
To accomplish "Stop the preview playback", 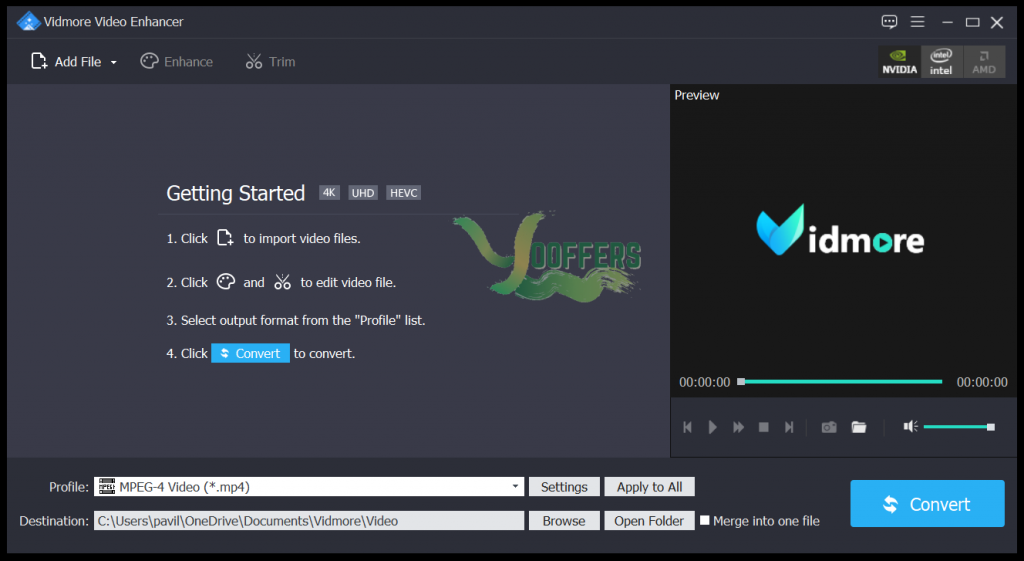I will click(763, 427).
